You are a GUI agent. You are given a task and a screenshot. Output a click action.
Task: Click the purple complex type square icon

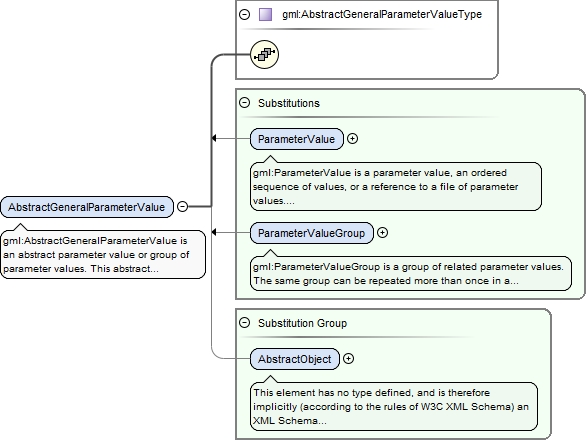(265, 15)
